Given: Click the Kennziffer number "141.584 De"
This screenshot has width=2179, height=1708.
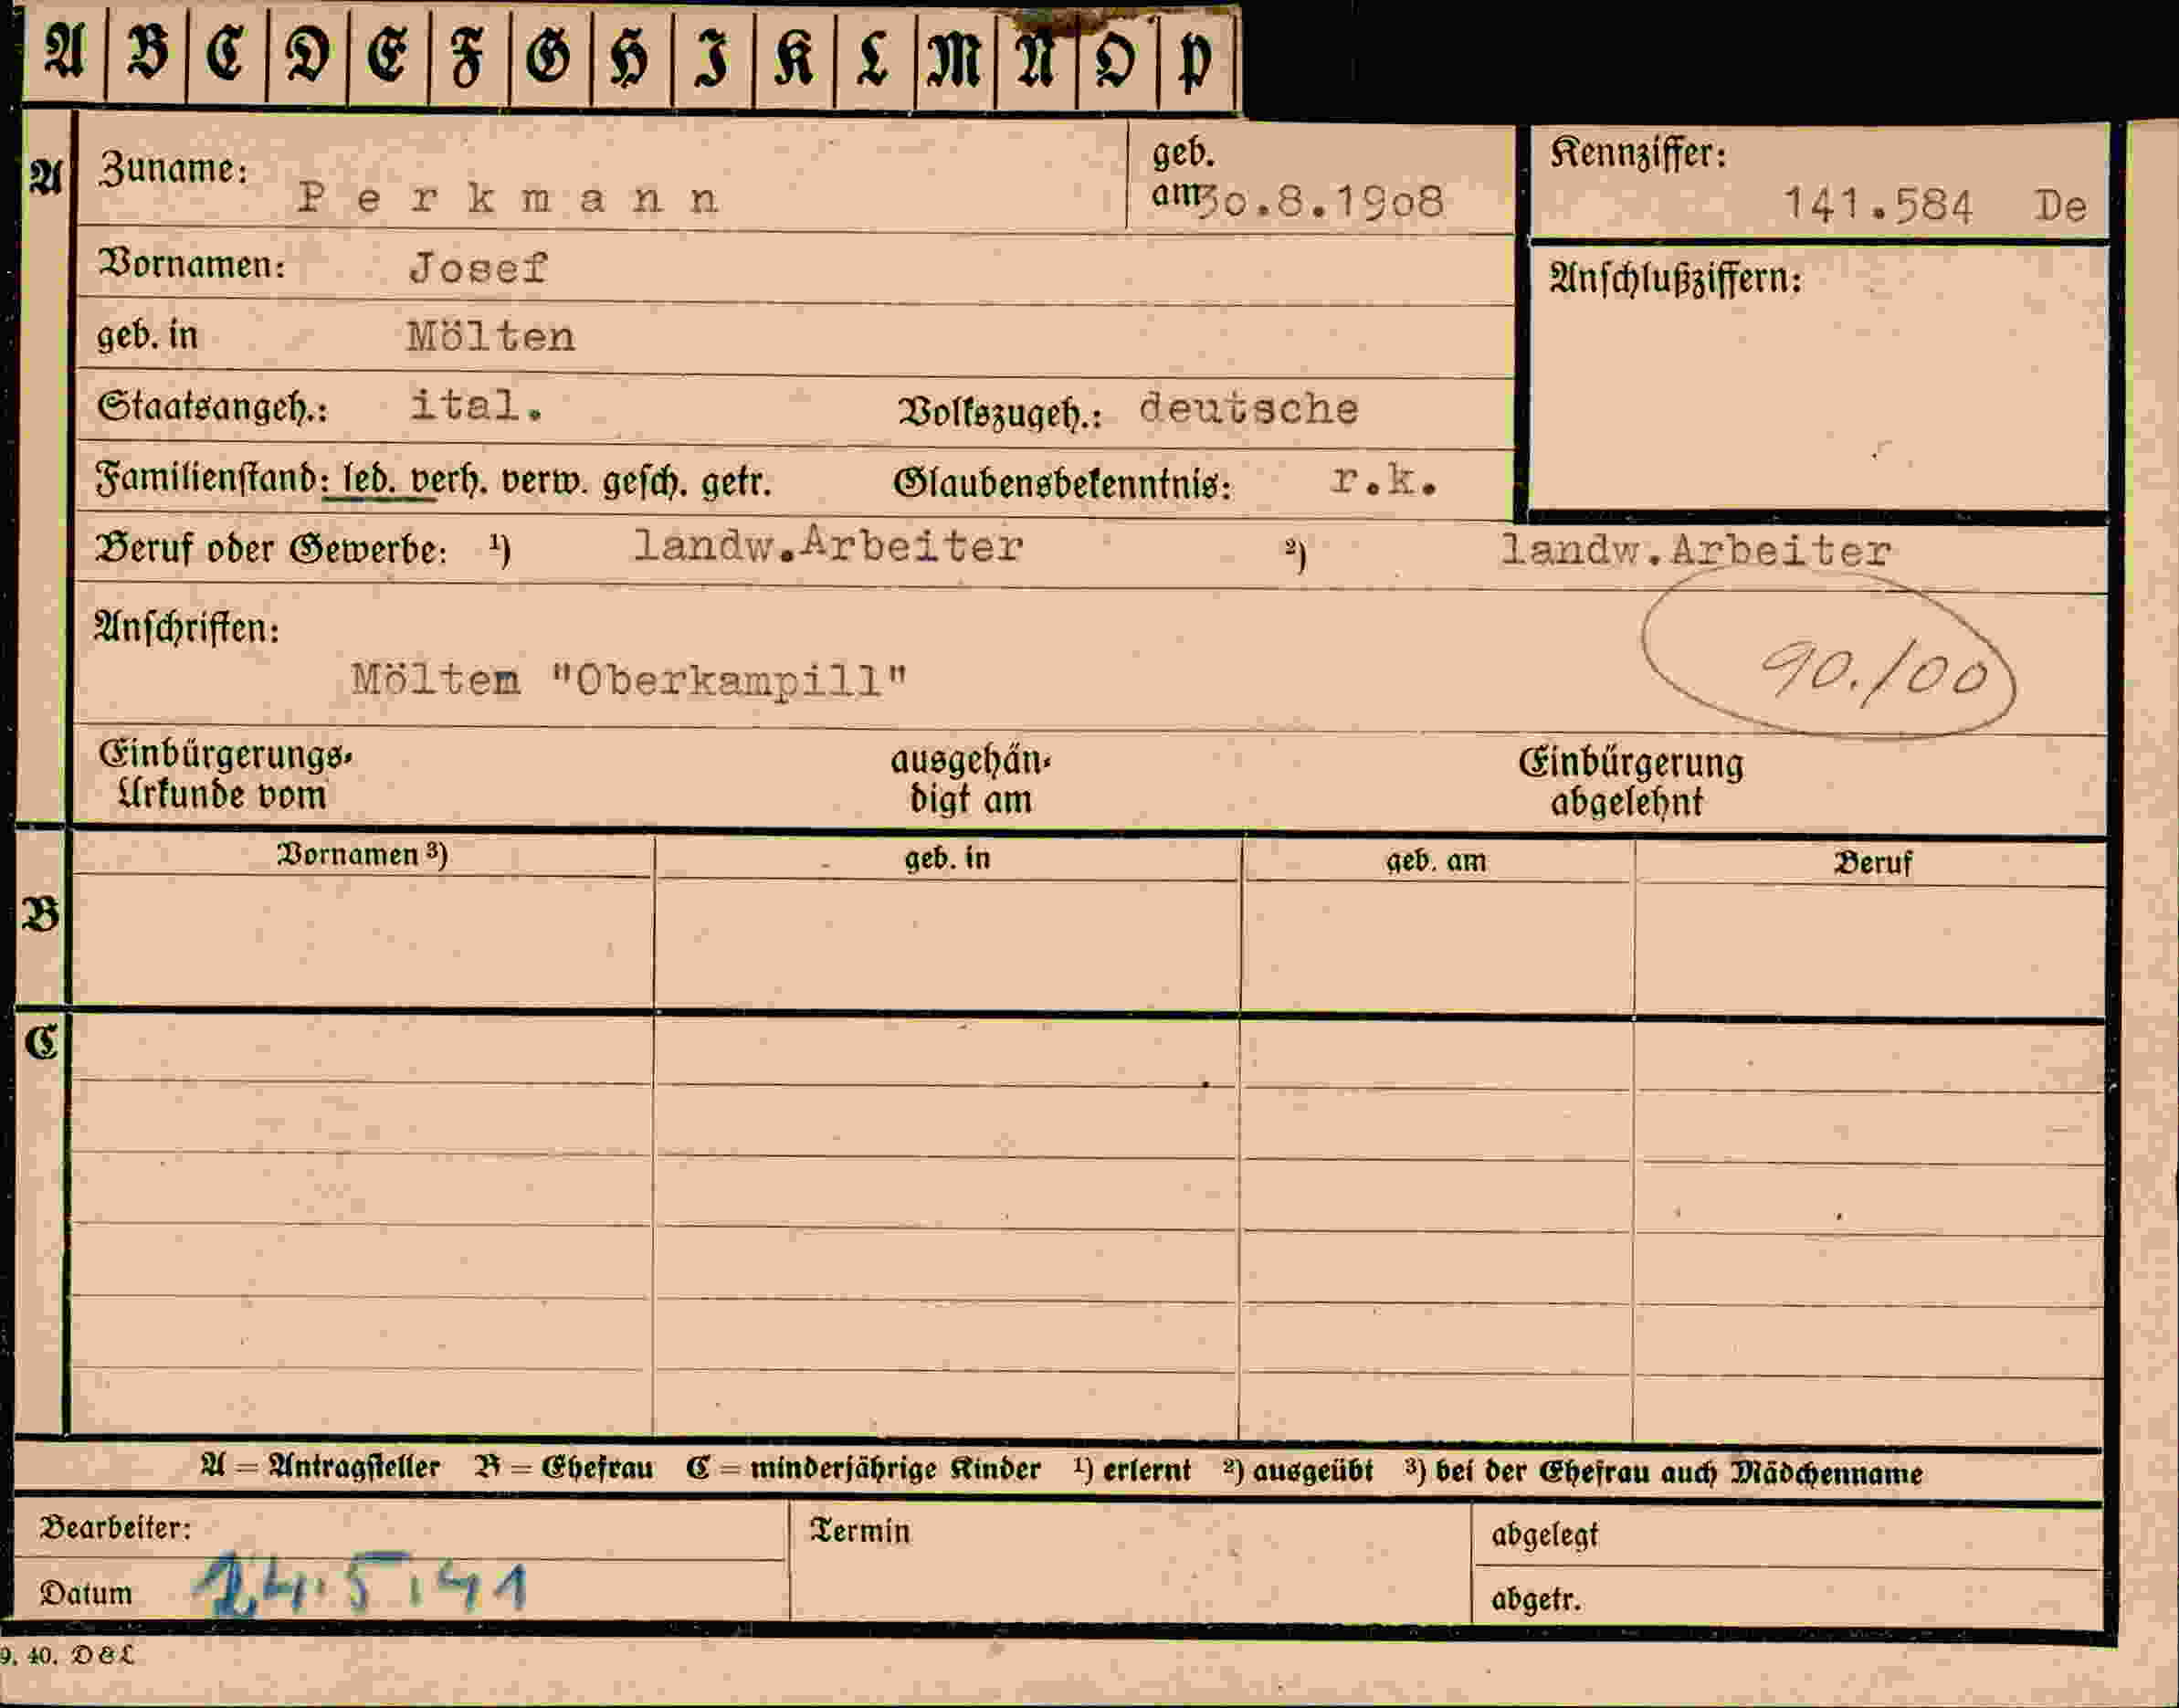Looking at the screenshot, I should [1935, 207].
